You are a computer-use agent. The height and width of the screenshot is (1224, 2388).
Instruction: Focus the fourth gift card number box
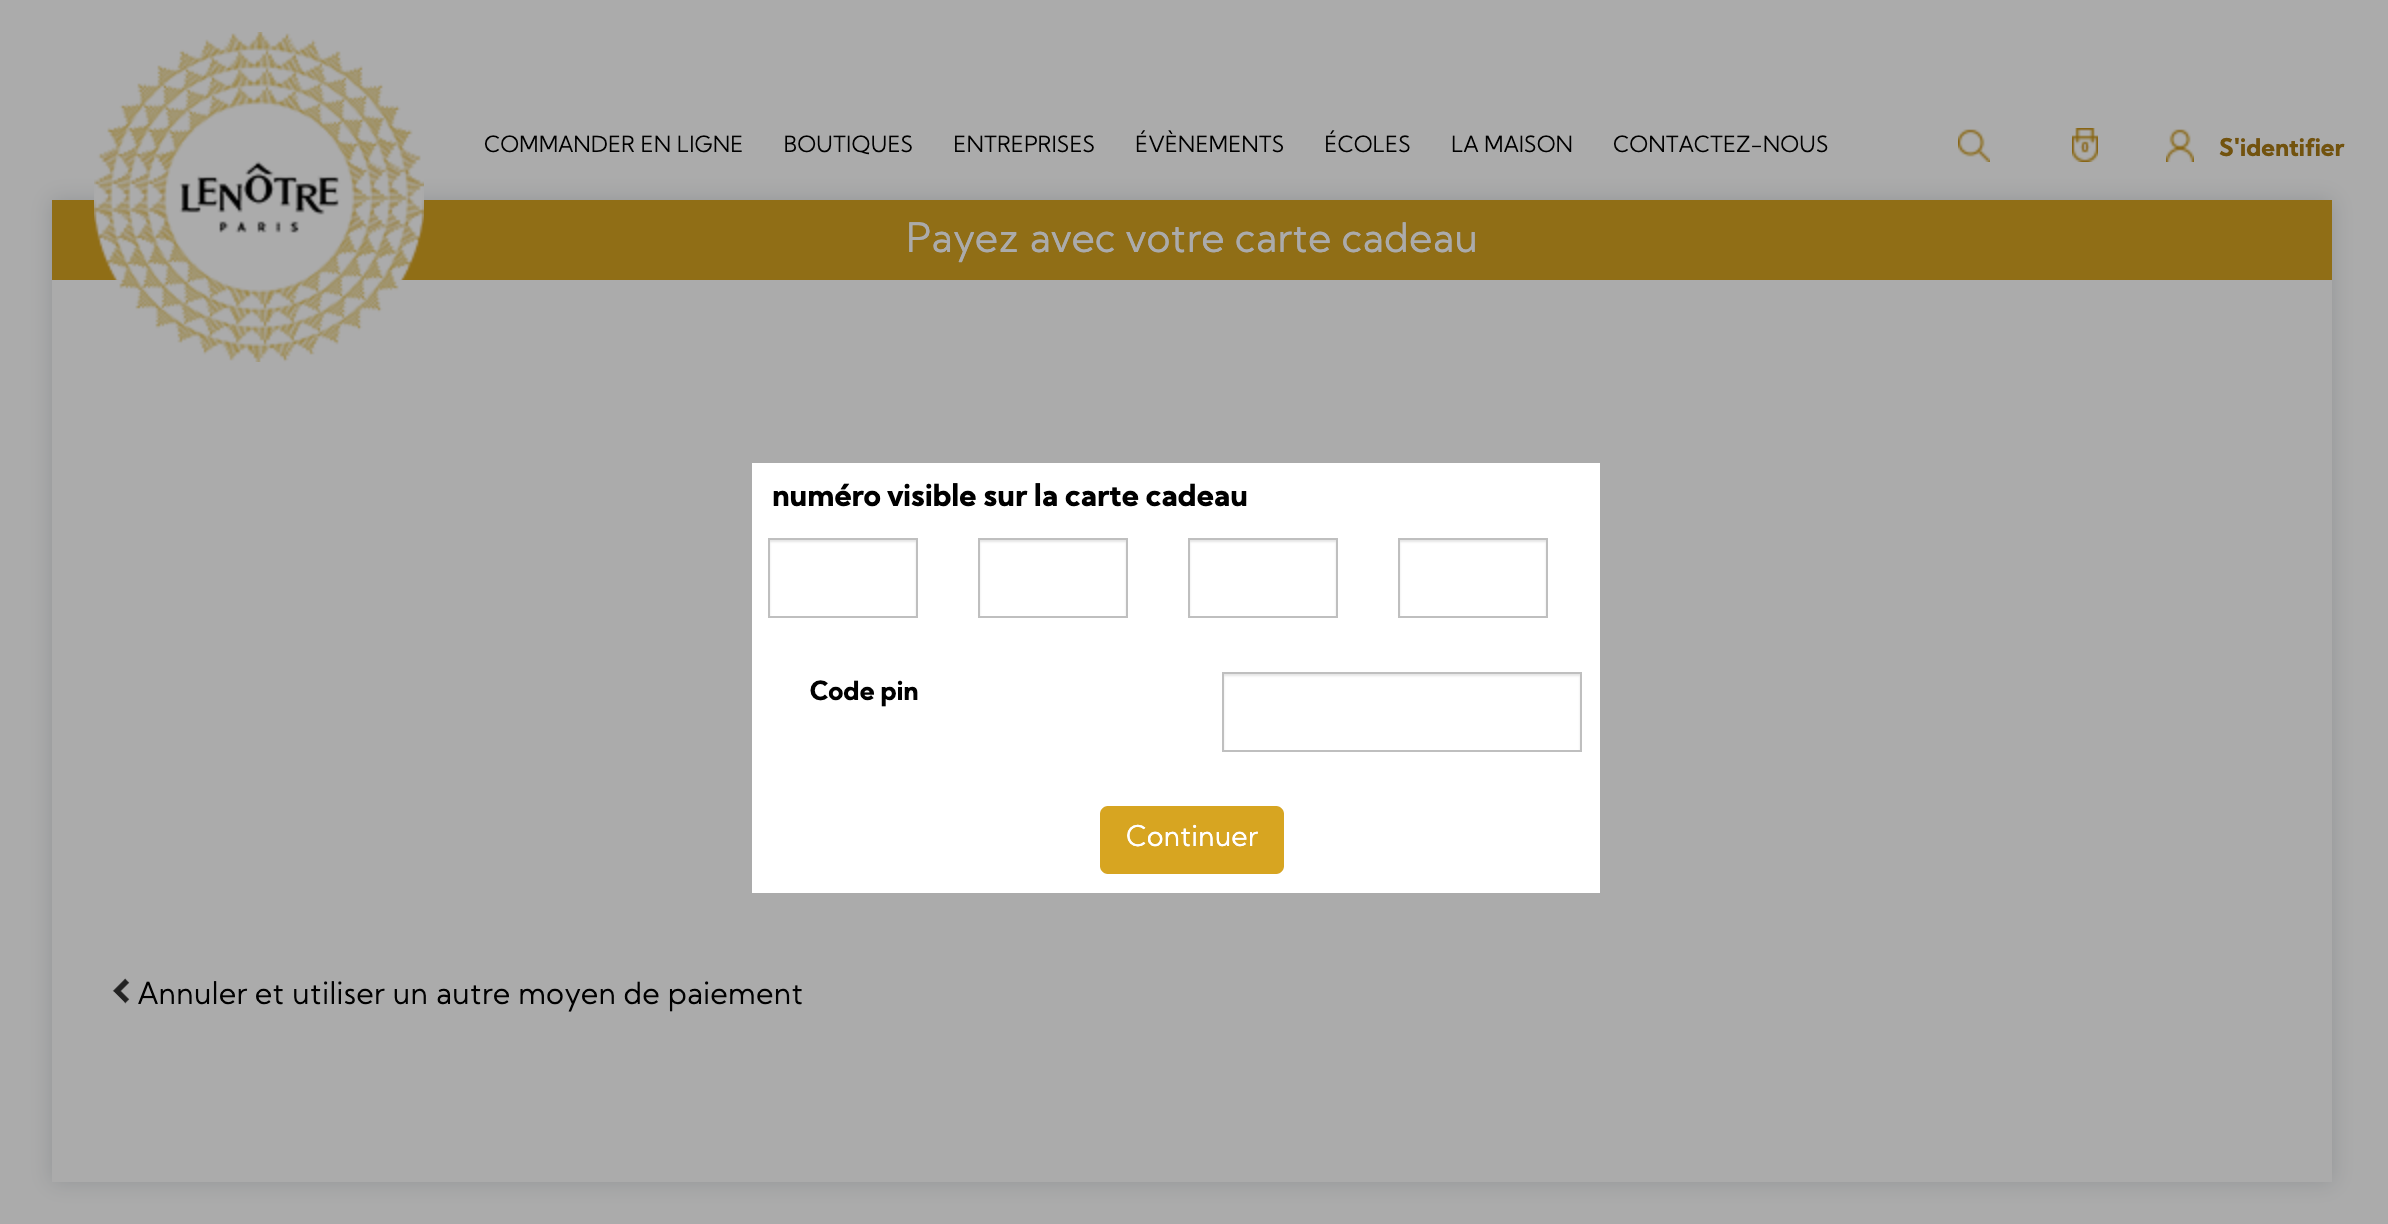(x=1473, y=578)
